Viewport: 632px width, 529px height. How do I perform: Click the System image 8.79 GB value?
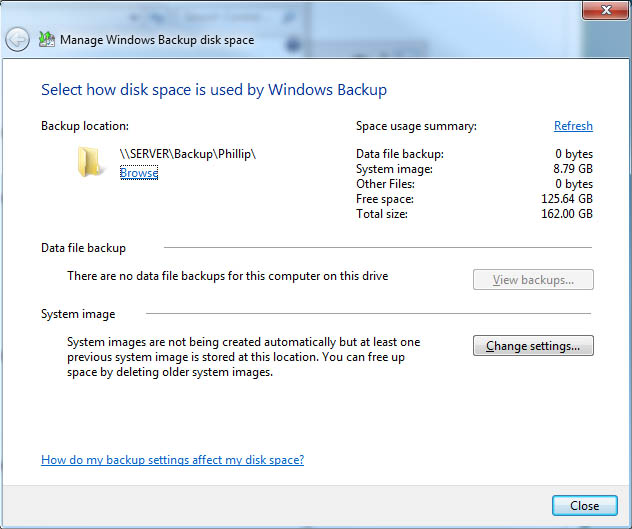(573, 169)
